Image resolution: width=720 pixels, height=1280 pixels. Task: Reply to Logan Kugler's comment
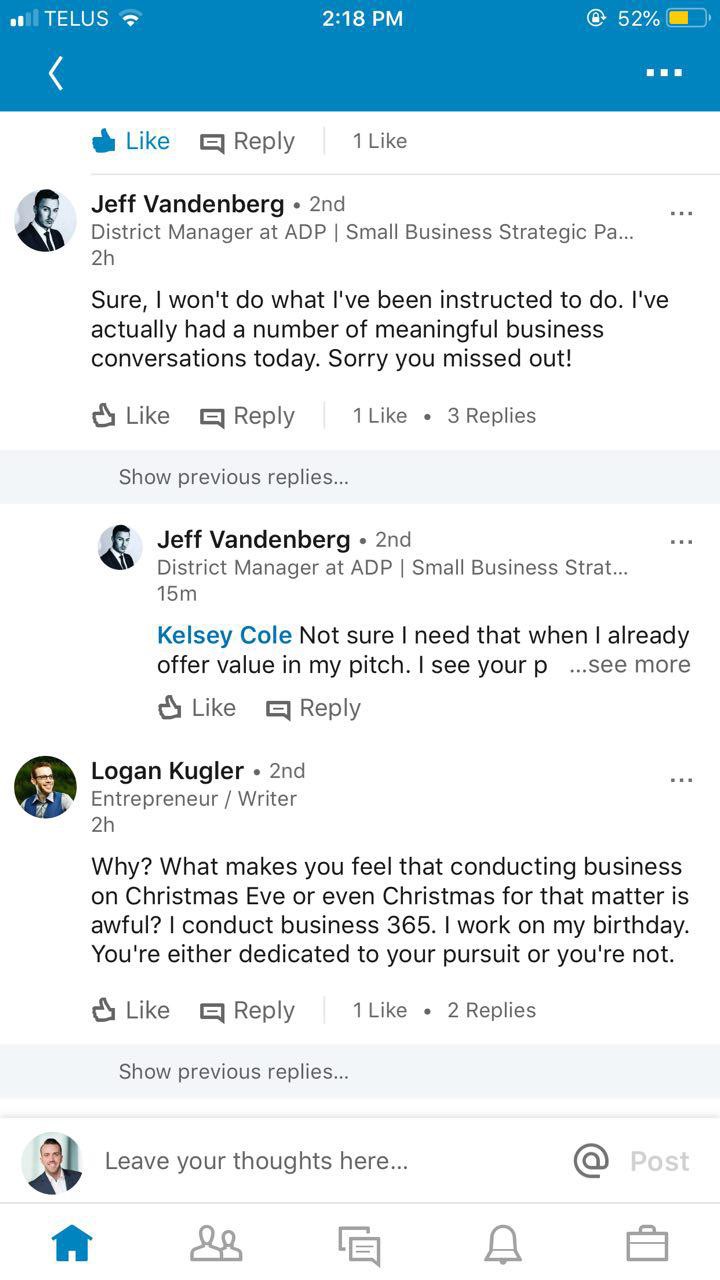tap(248, 1010)
